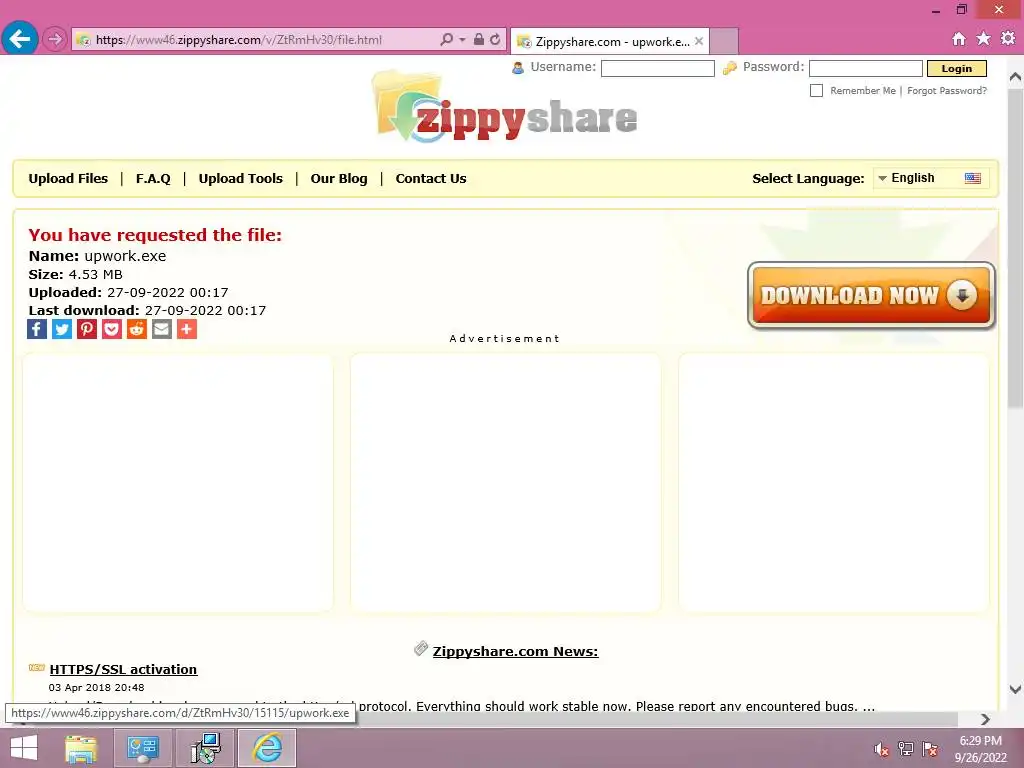This screenshot has width=1024, height=768.
Task: Refresh the page with reload icon
Action: coord(495,39)
